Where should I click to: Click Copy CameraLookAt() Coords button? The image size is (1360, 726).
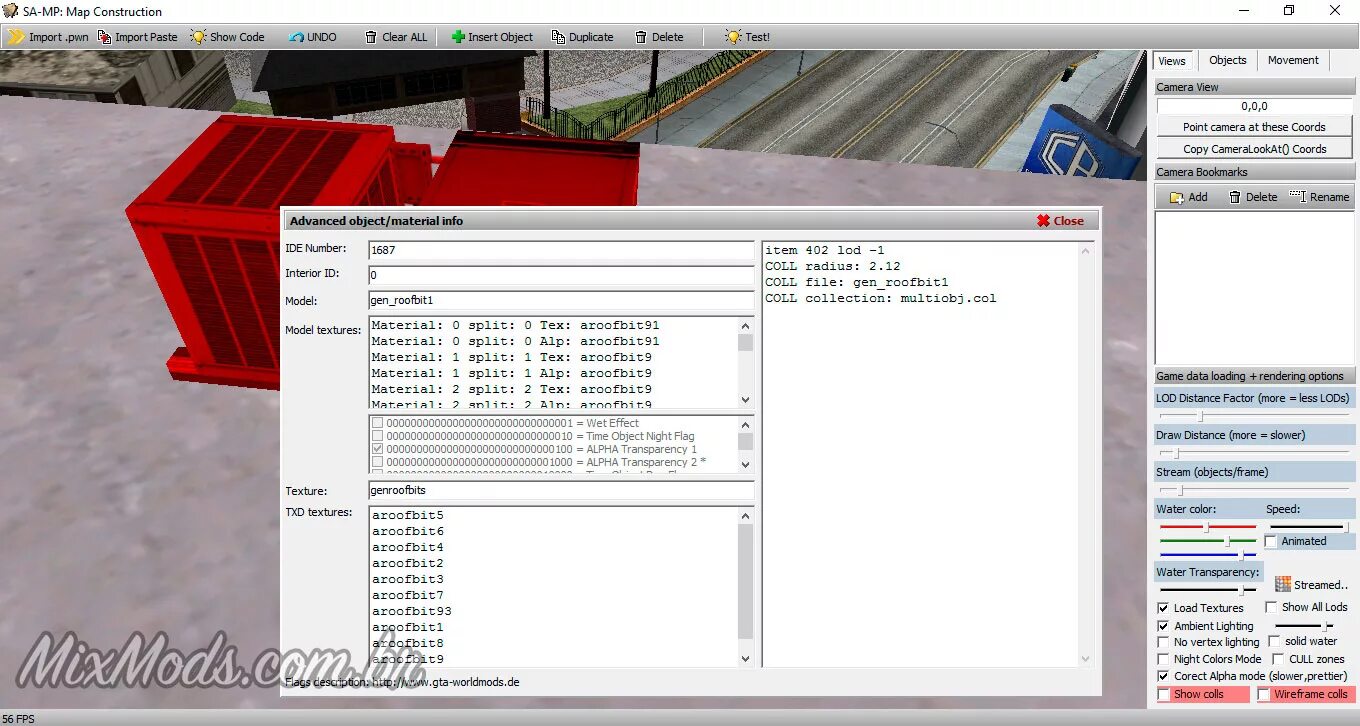tap(1254, 149)
